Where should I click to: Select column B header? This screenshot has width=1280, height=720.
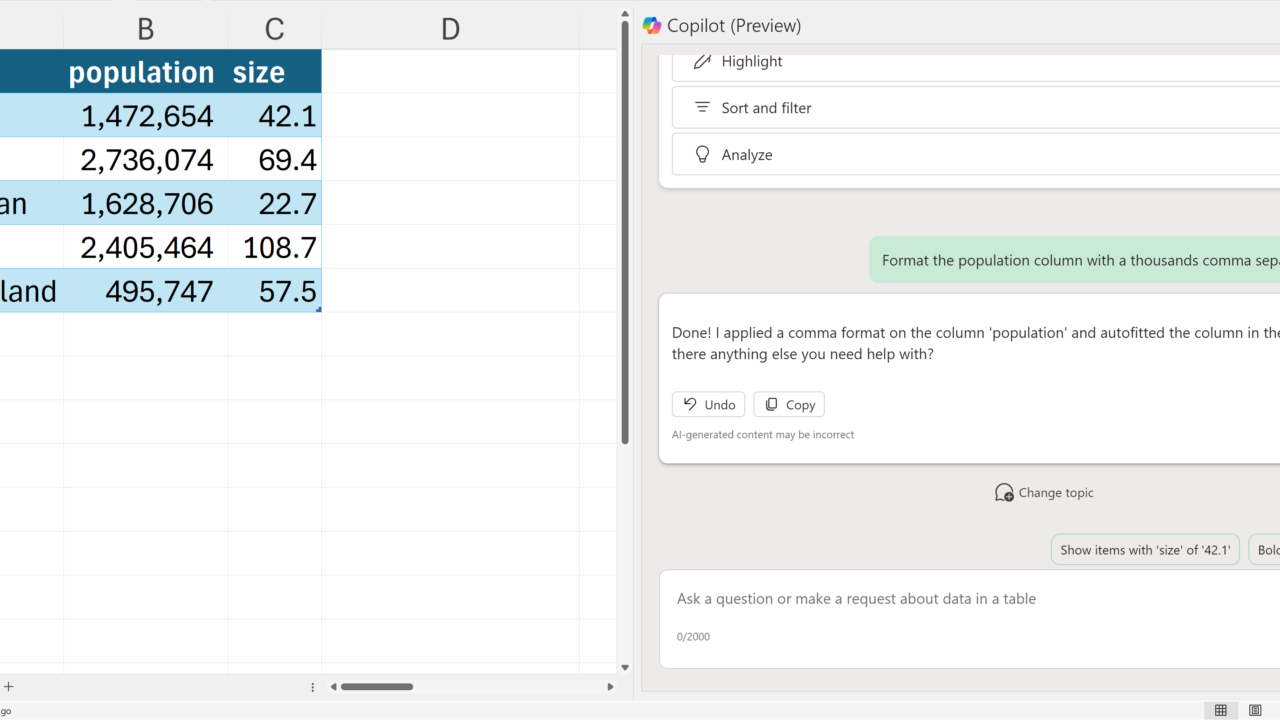click(145, 30)
